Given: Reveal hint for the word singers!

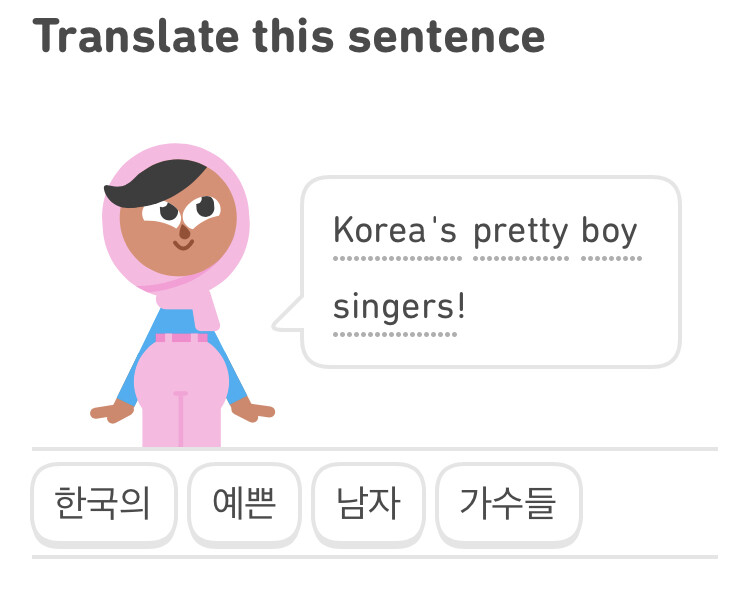Looking at the screenshot, I should click(399, 306).
